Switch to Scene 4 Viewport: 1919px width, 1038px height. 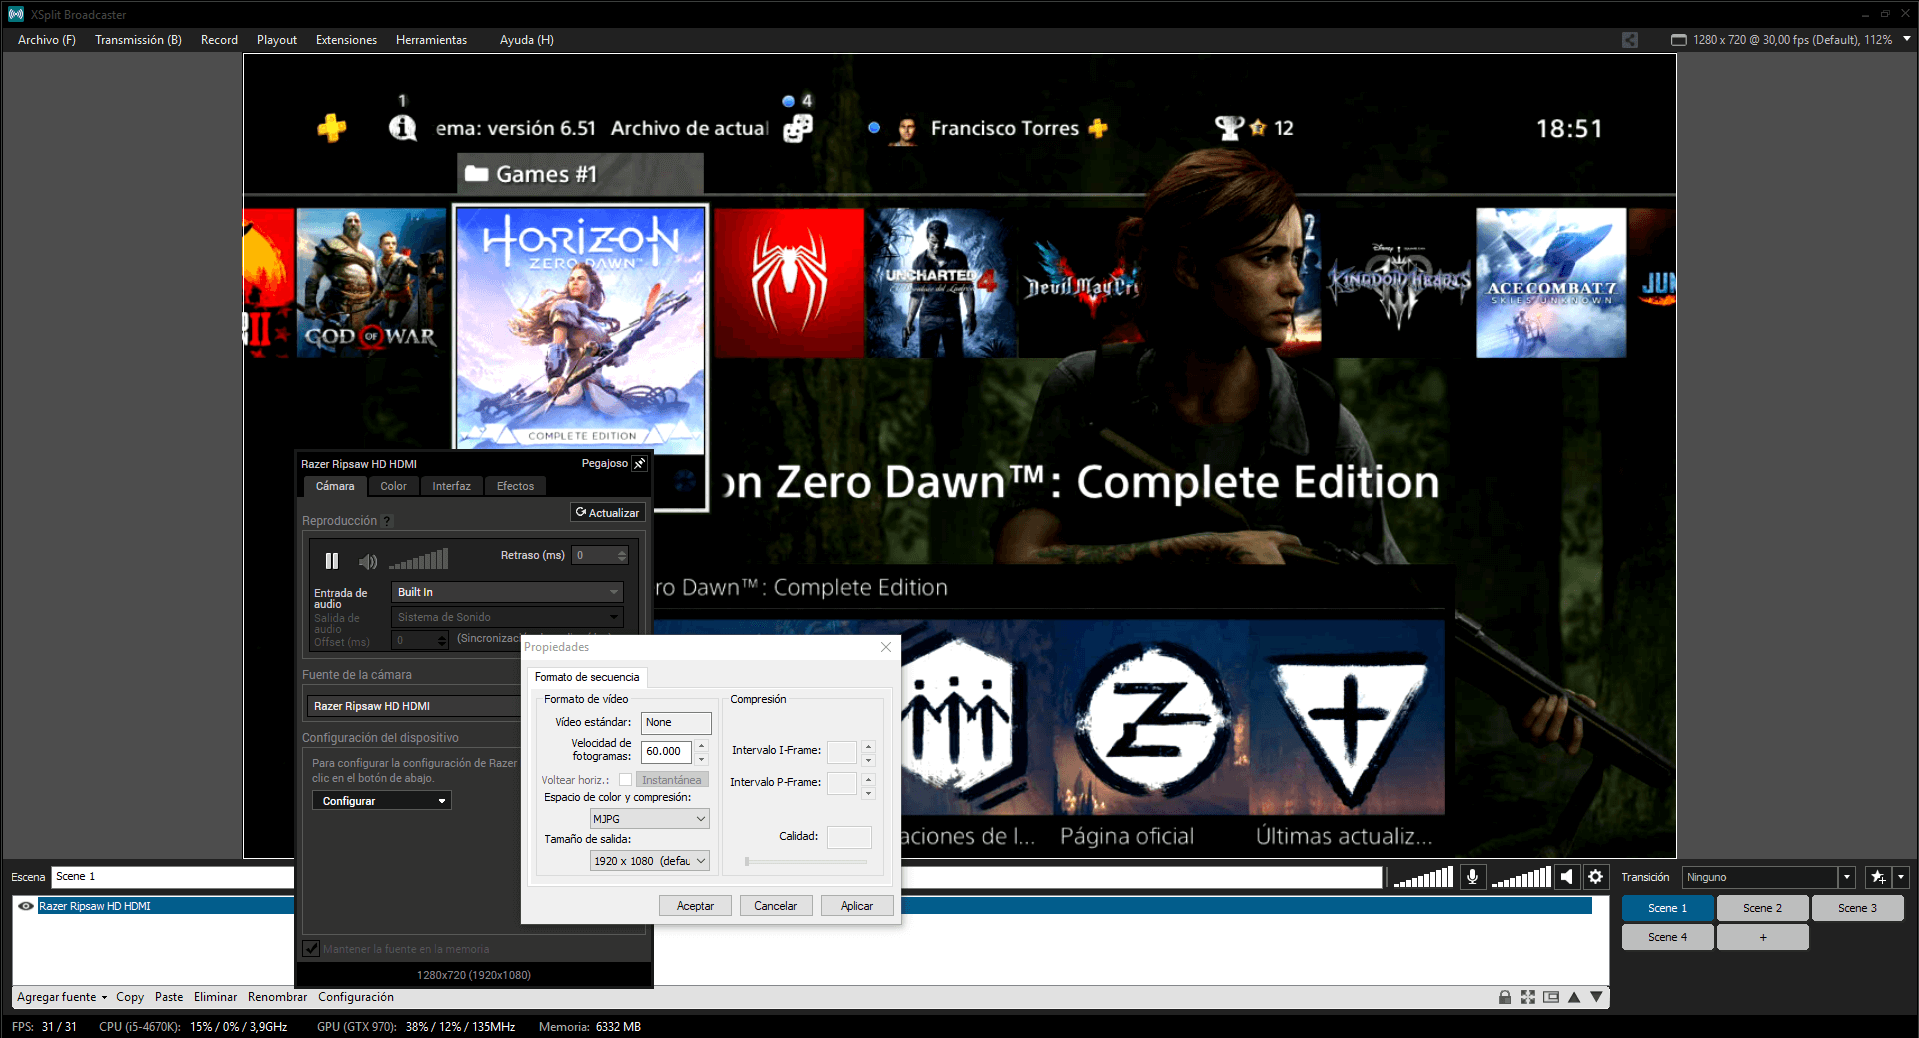(x=1667, y=937)
